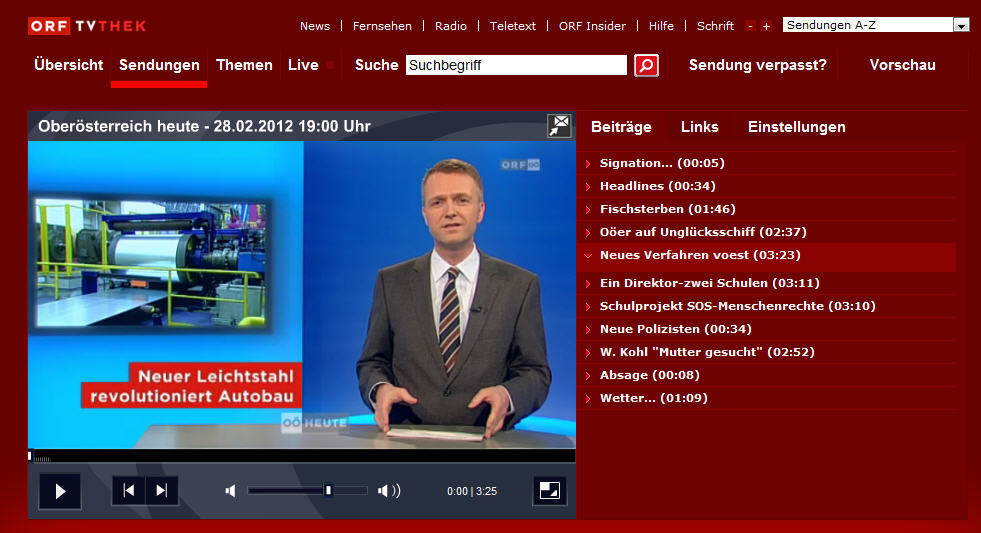Collapse the Neues Verfahren voest chevron
The image size is (981, 533).
click(x=588, y=255)
